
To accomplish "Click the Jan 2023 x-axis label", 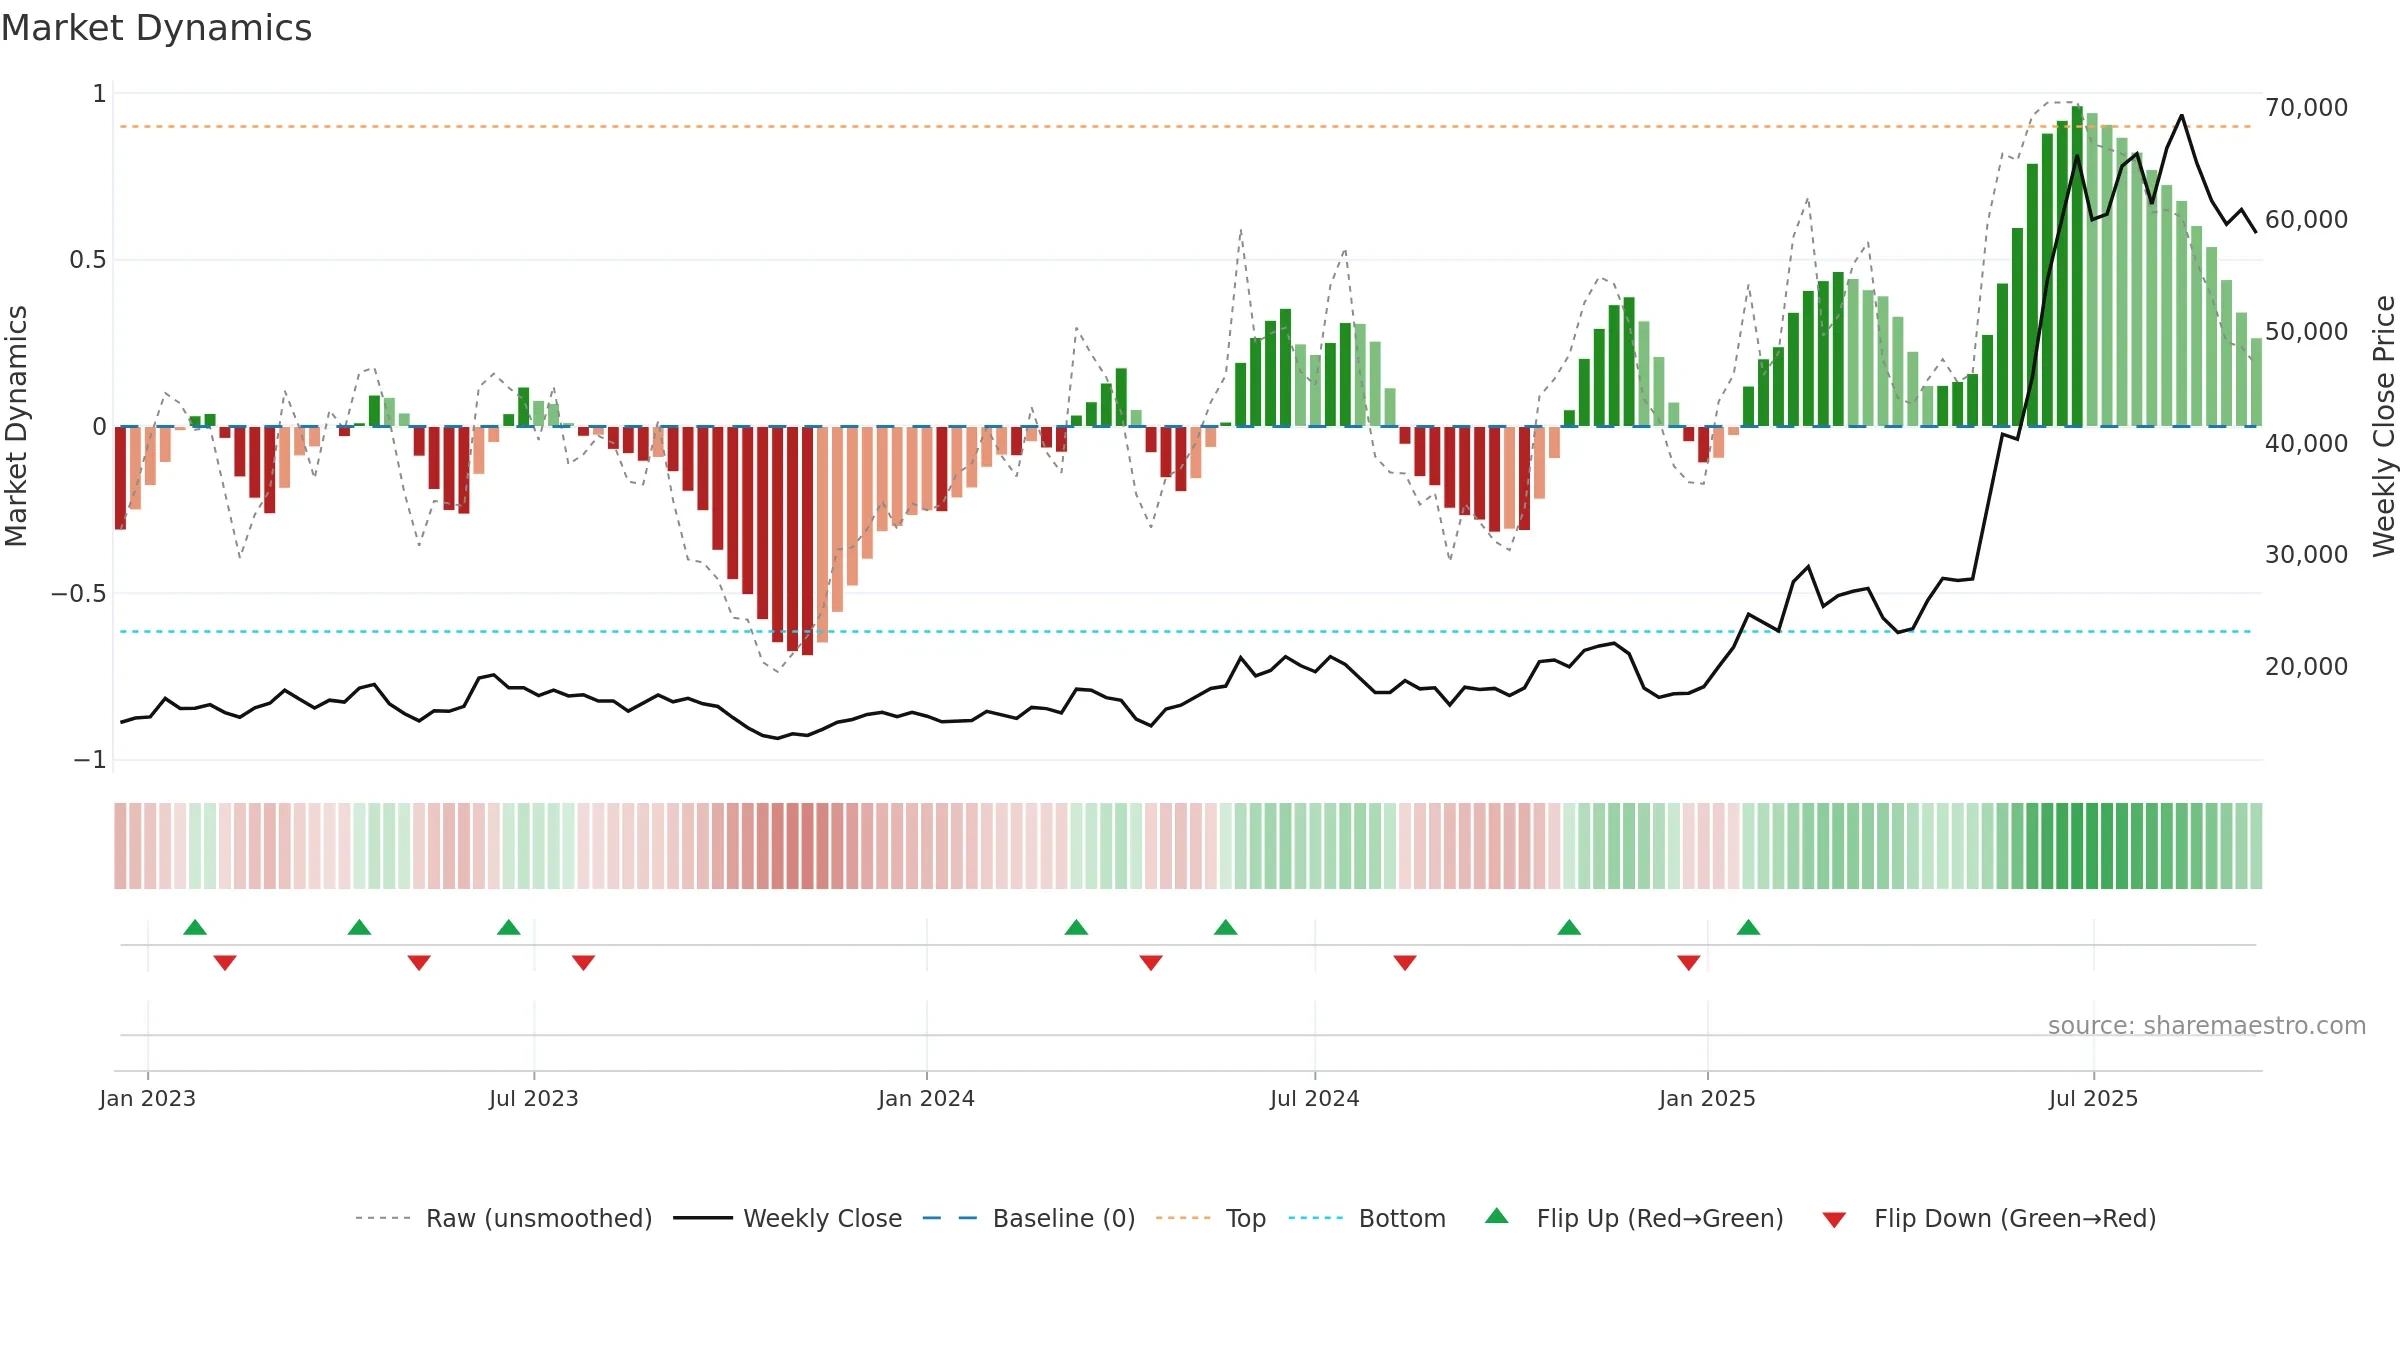I will [x=148, y=1098].
